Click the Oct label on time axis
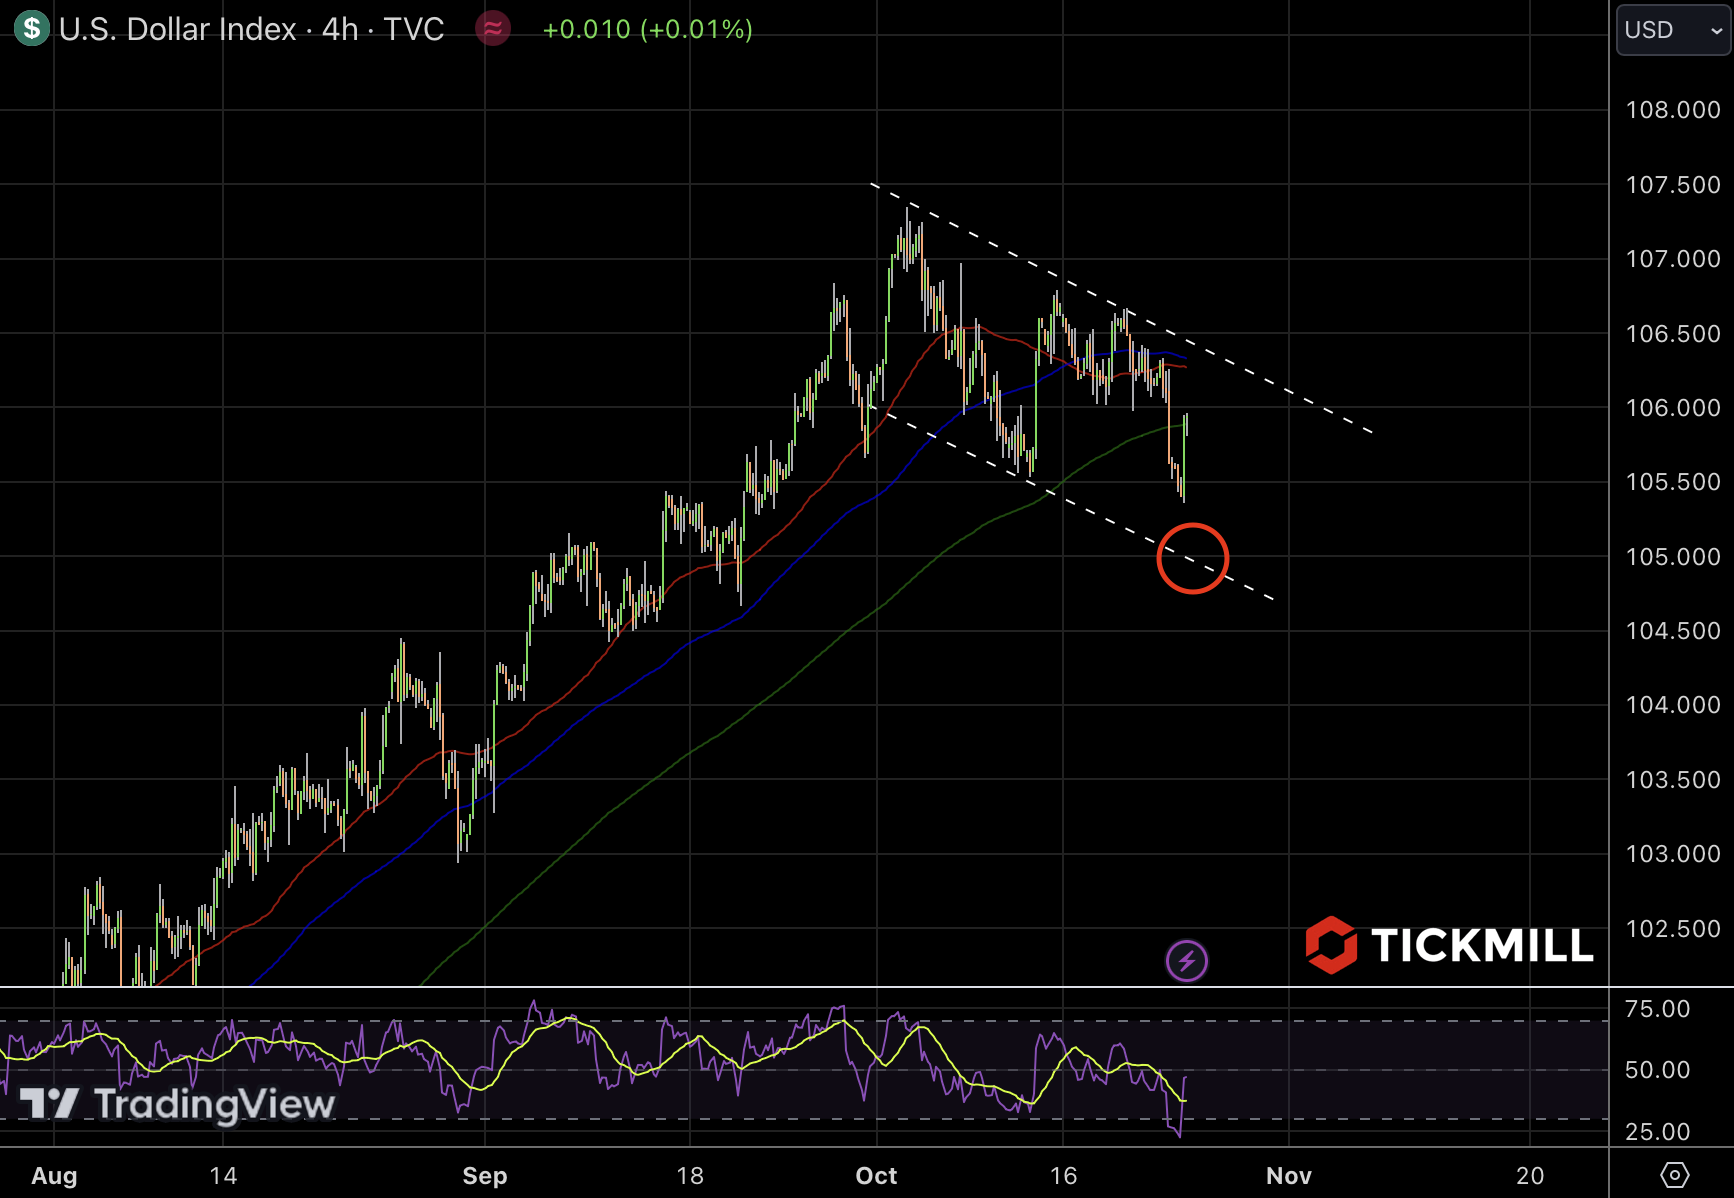The width and height of the screenshot is (1734, 1198). pos(876,1176)
